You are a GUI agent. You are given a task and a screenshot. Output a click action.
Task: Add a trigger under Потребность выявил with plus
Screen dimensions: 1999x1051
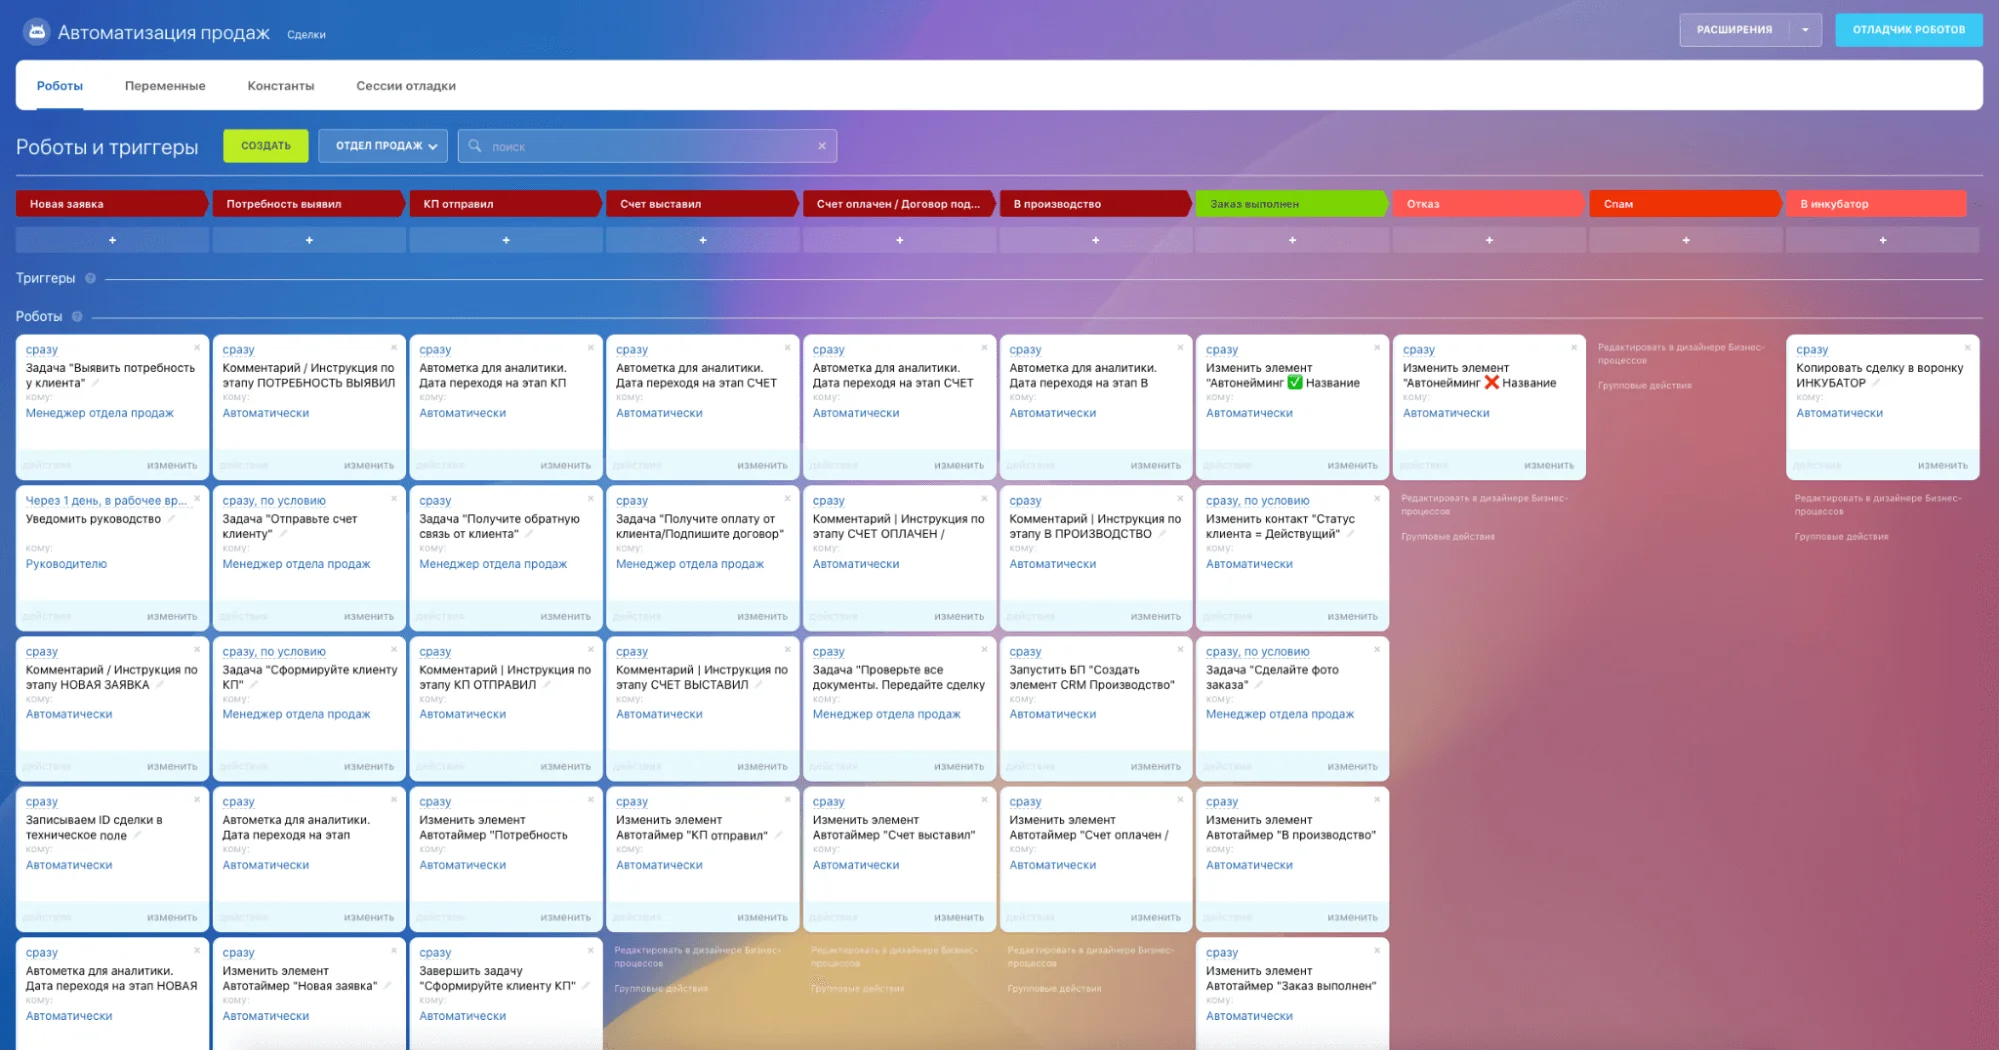(309, 240)
